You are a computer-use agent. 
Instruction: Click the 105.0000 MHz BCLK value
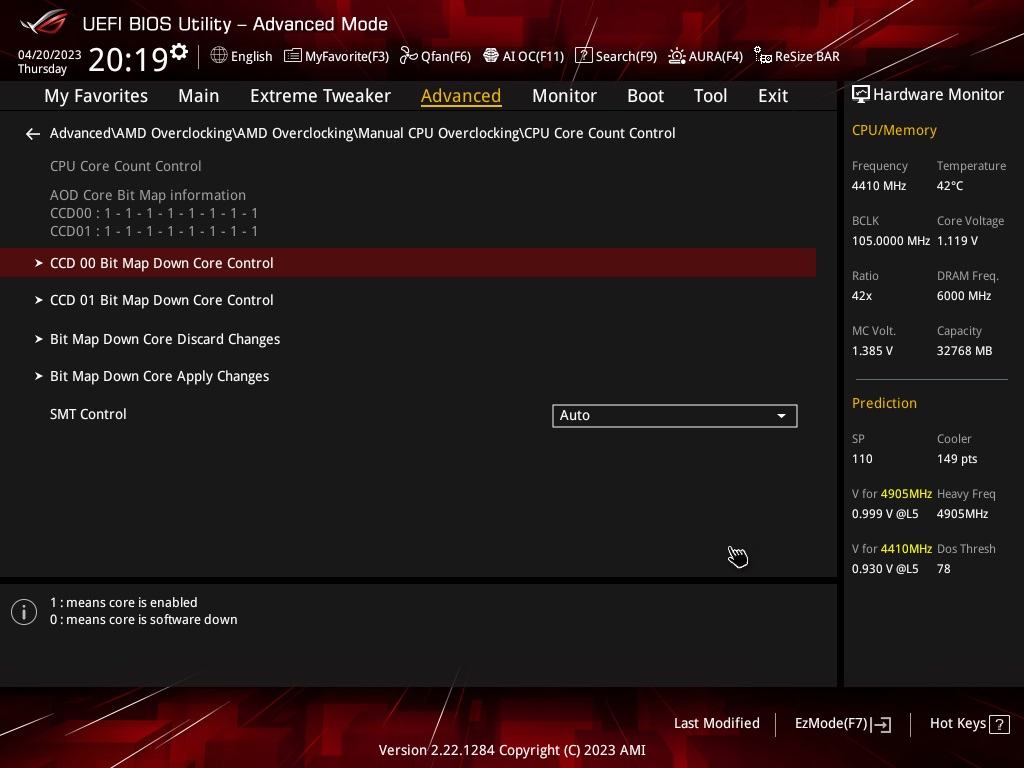[x=891, y=241]
